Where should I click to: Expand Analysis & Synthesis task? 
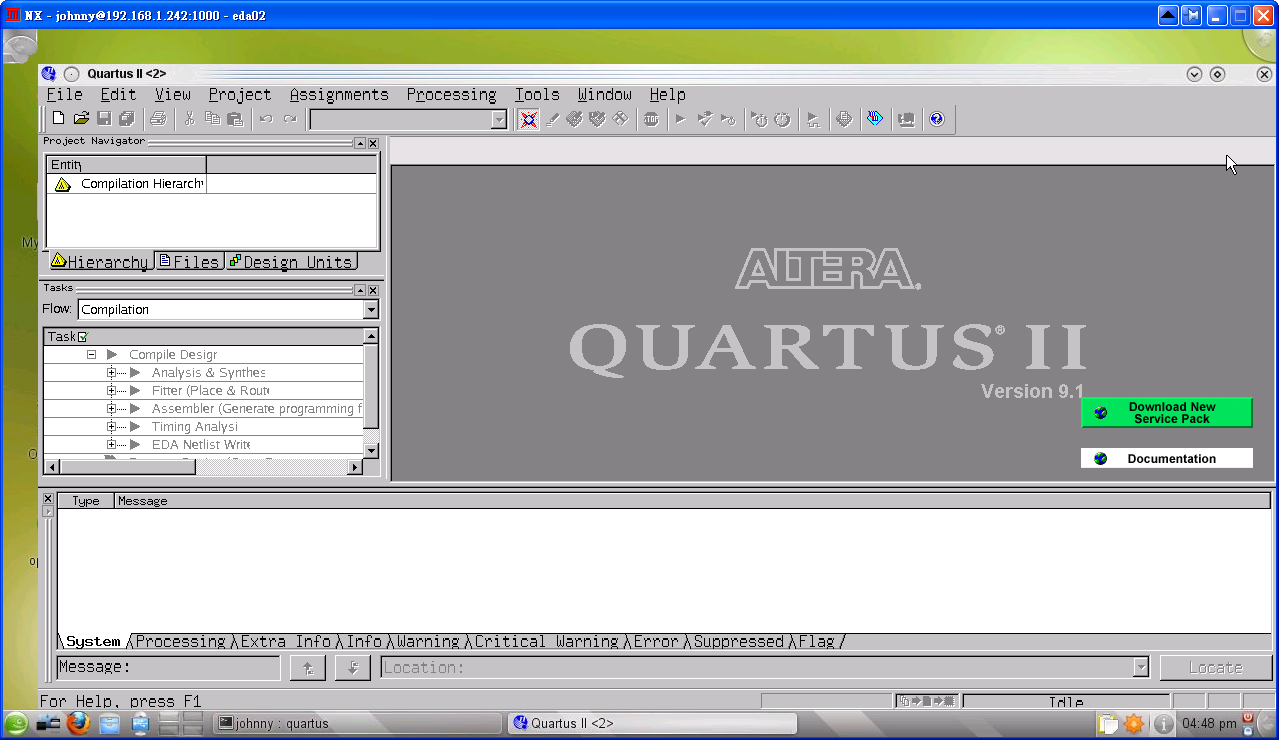pos(112,373)
